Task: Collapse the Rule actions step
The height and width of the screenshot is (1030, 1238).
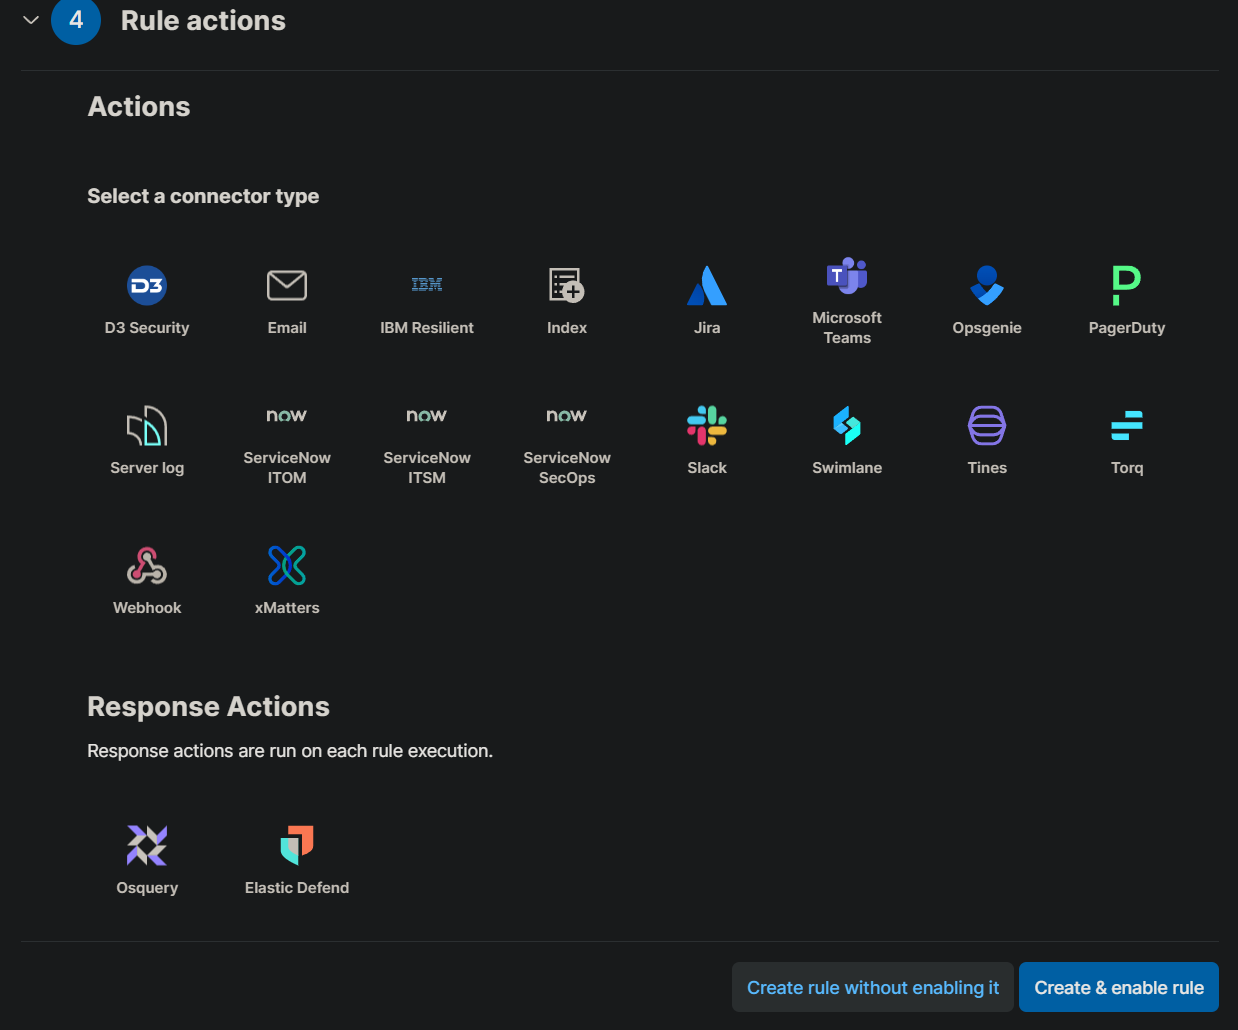Action: [31, 20]
